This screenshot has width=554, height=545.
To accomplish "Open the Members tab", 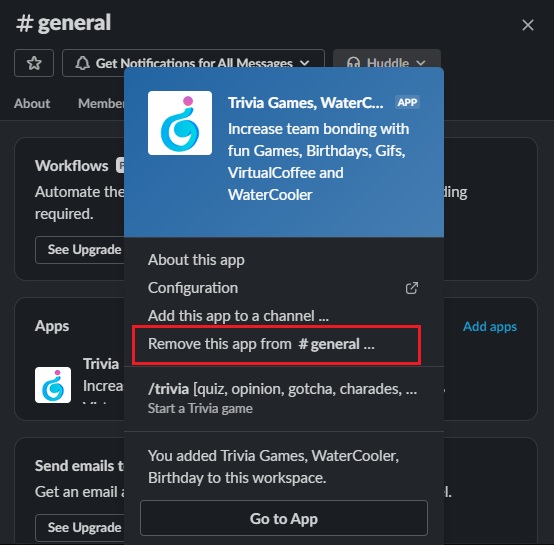I will click(101, 103).
